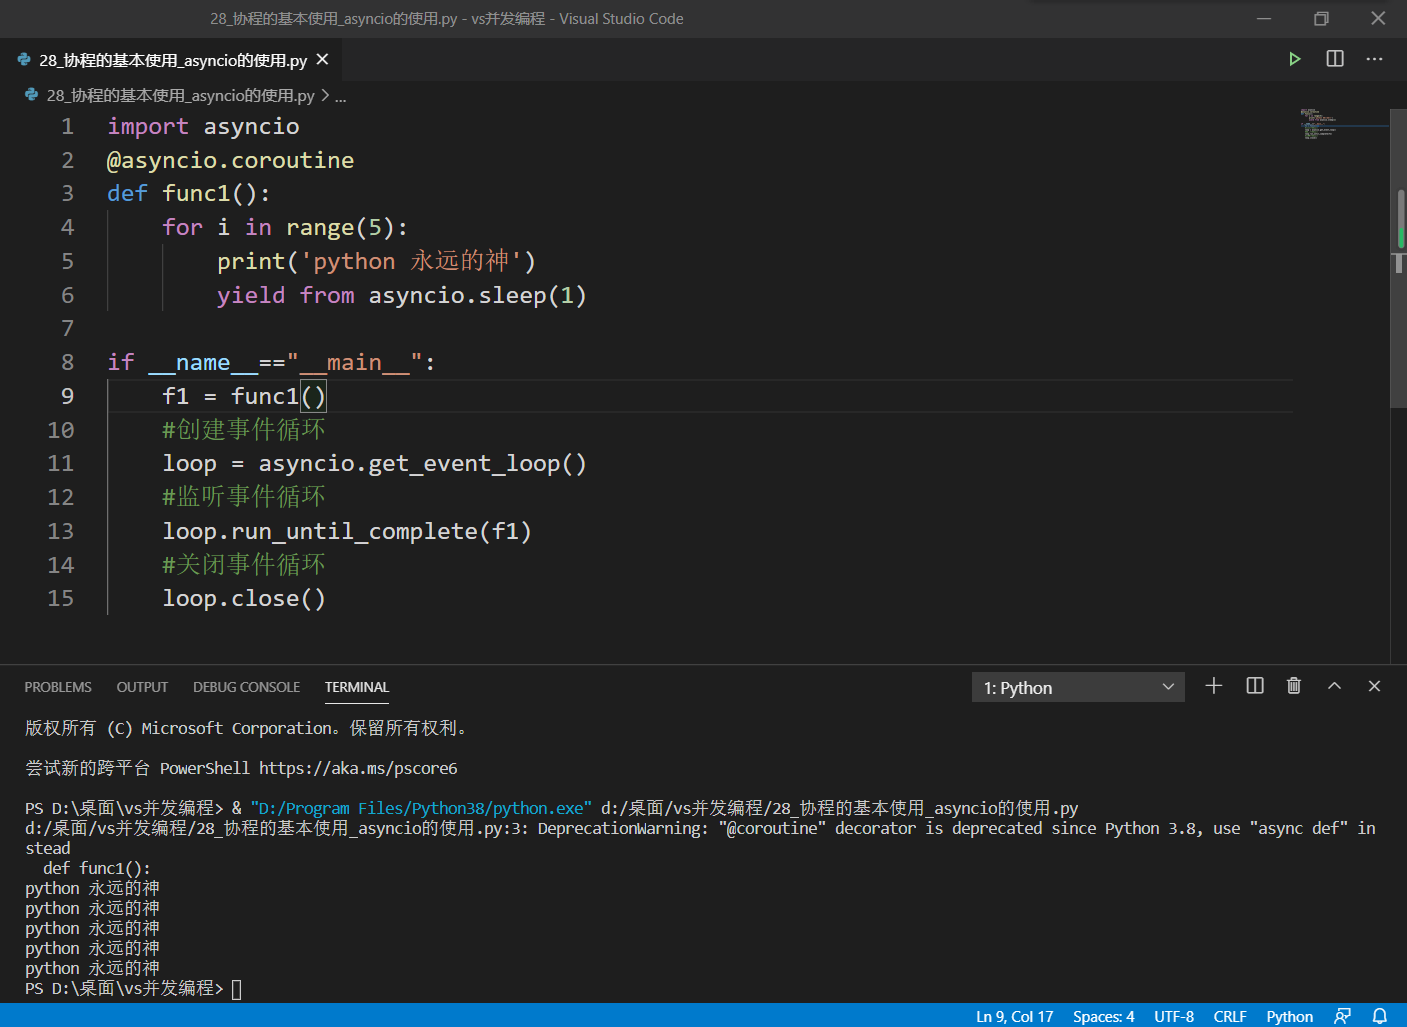Click the breadcrumb file name

coord(180,96)
